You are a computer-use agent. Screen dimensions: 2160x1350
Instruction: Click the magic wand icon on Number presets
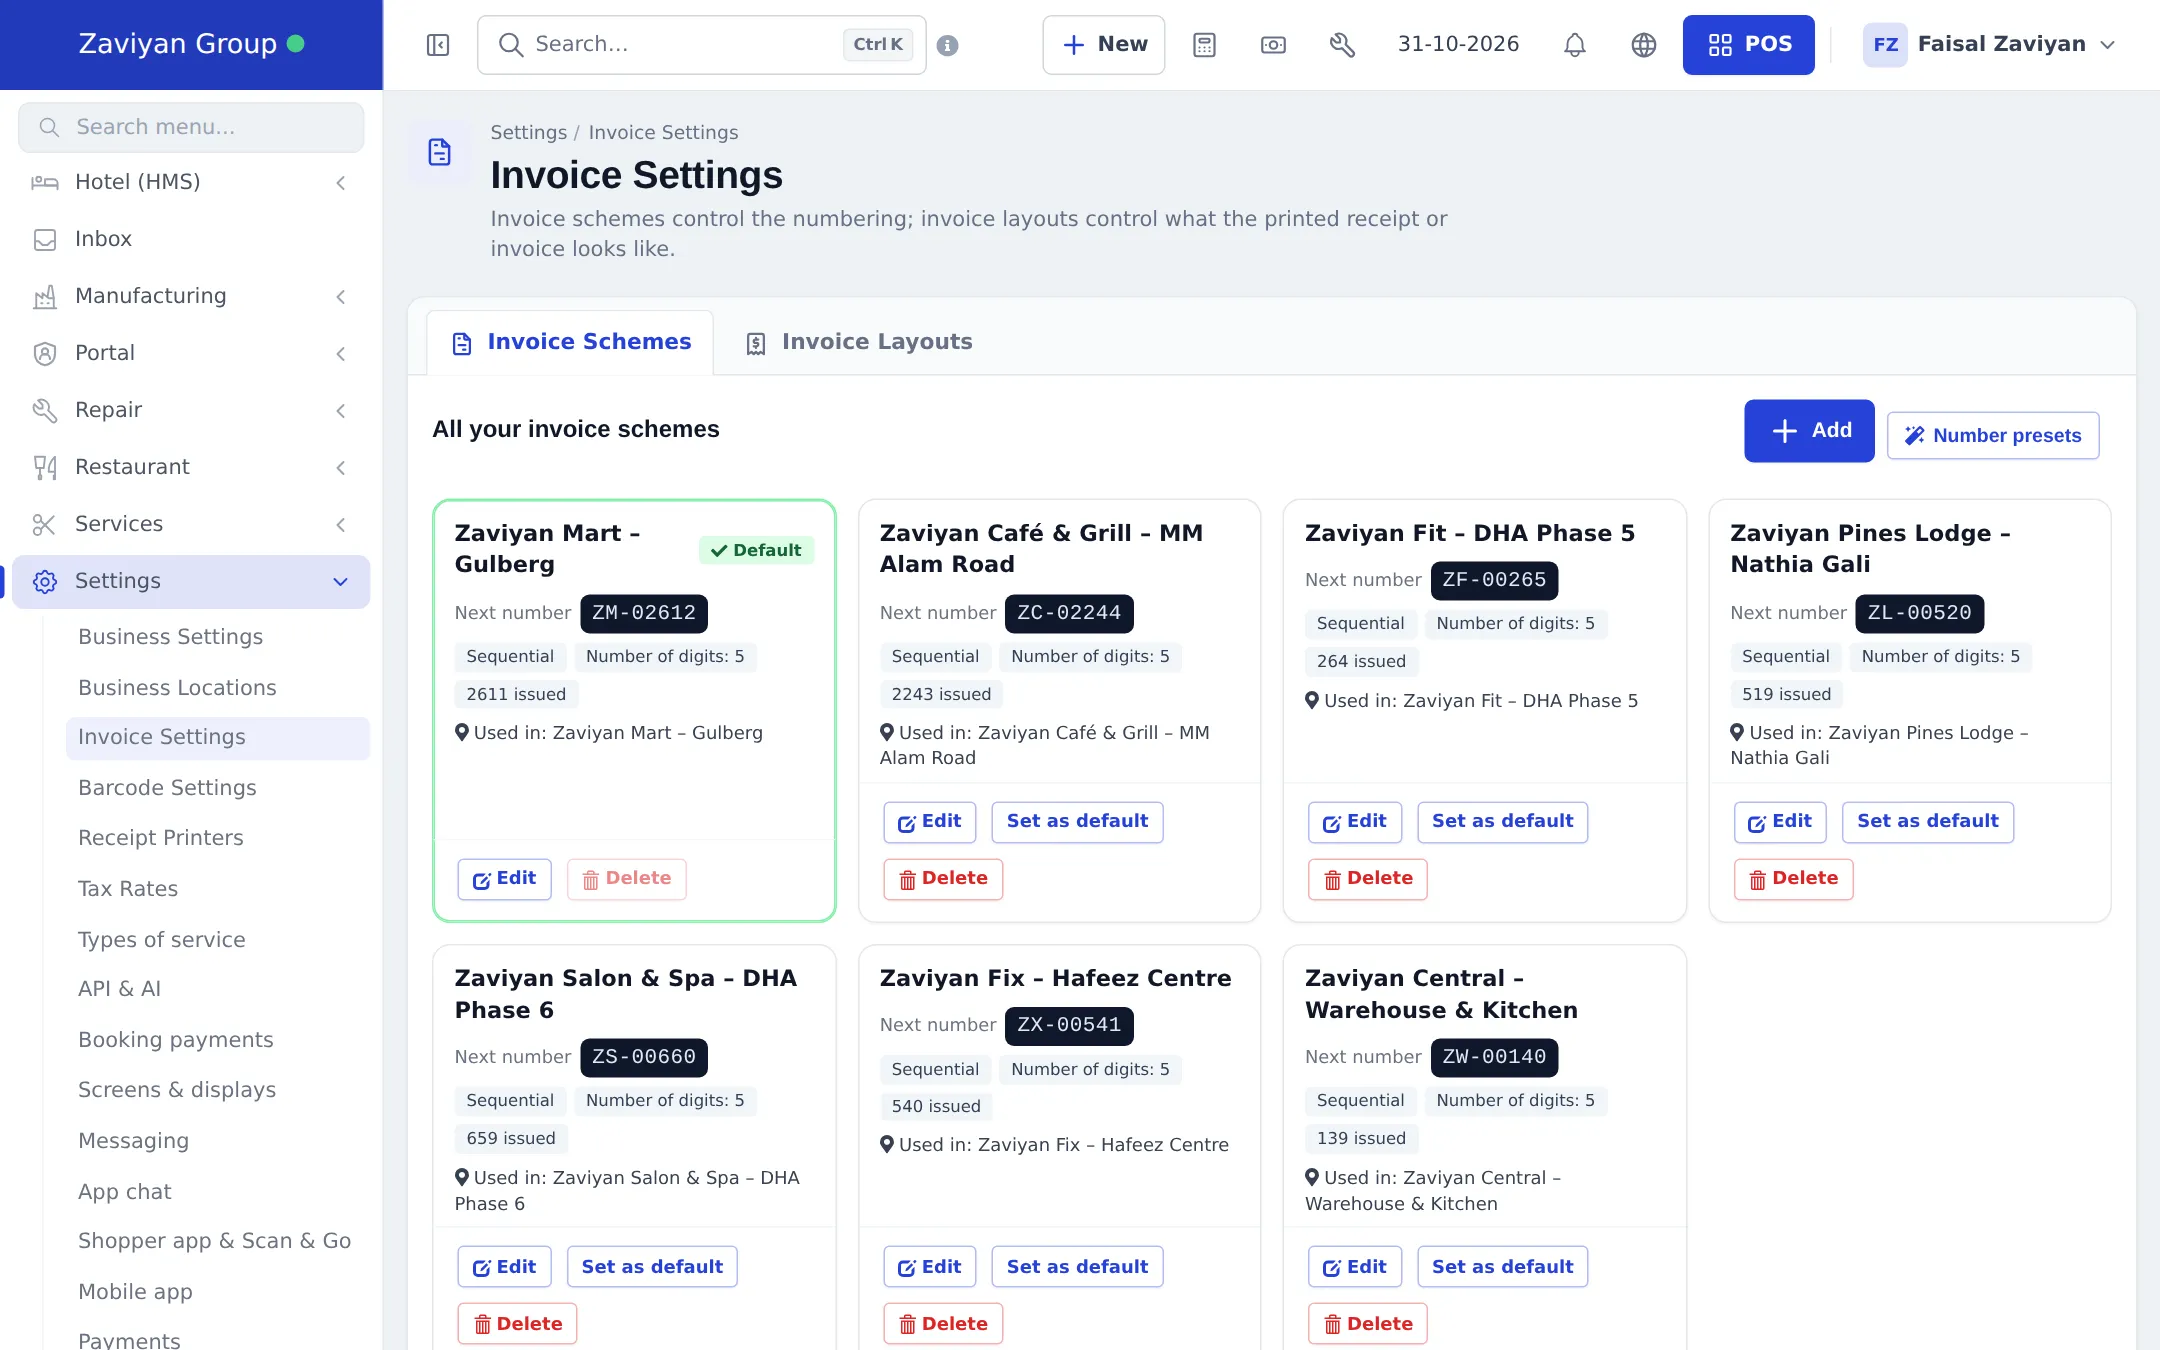tap(1914, 436)
